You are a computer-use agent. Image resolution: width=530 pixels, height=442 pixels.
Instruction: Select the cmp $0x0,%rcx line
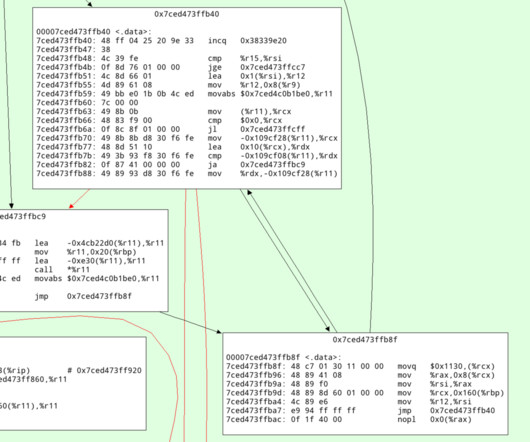tap(159, 120)
